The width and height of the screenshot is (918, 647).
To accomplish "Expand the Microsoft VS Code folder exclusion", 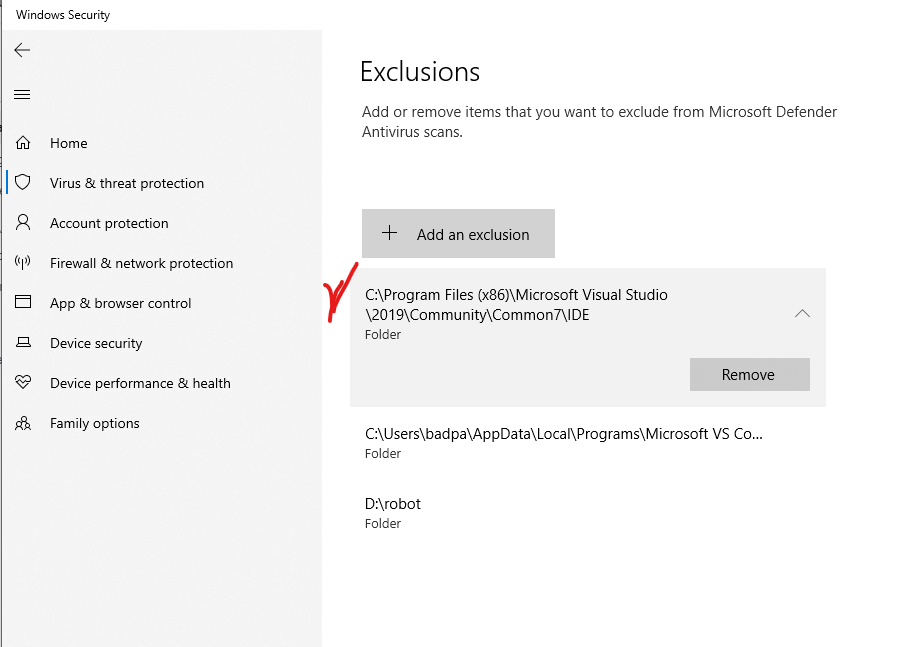I will [563, 443].
